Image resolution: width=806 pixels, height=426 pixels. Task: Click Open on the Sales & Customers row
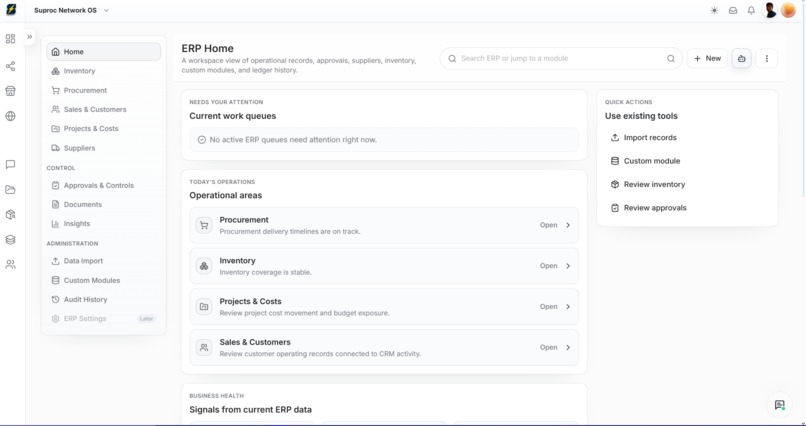(548, 347)
